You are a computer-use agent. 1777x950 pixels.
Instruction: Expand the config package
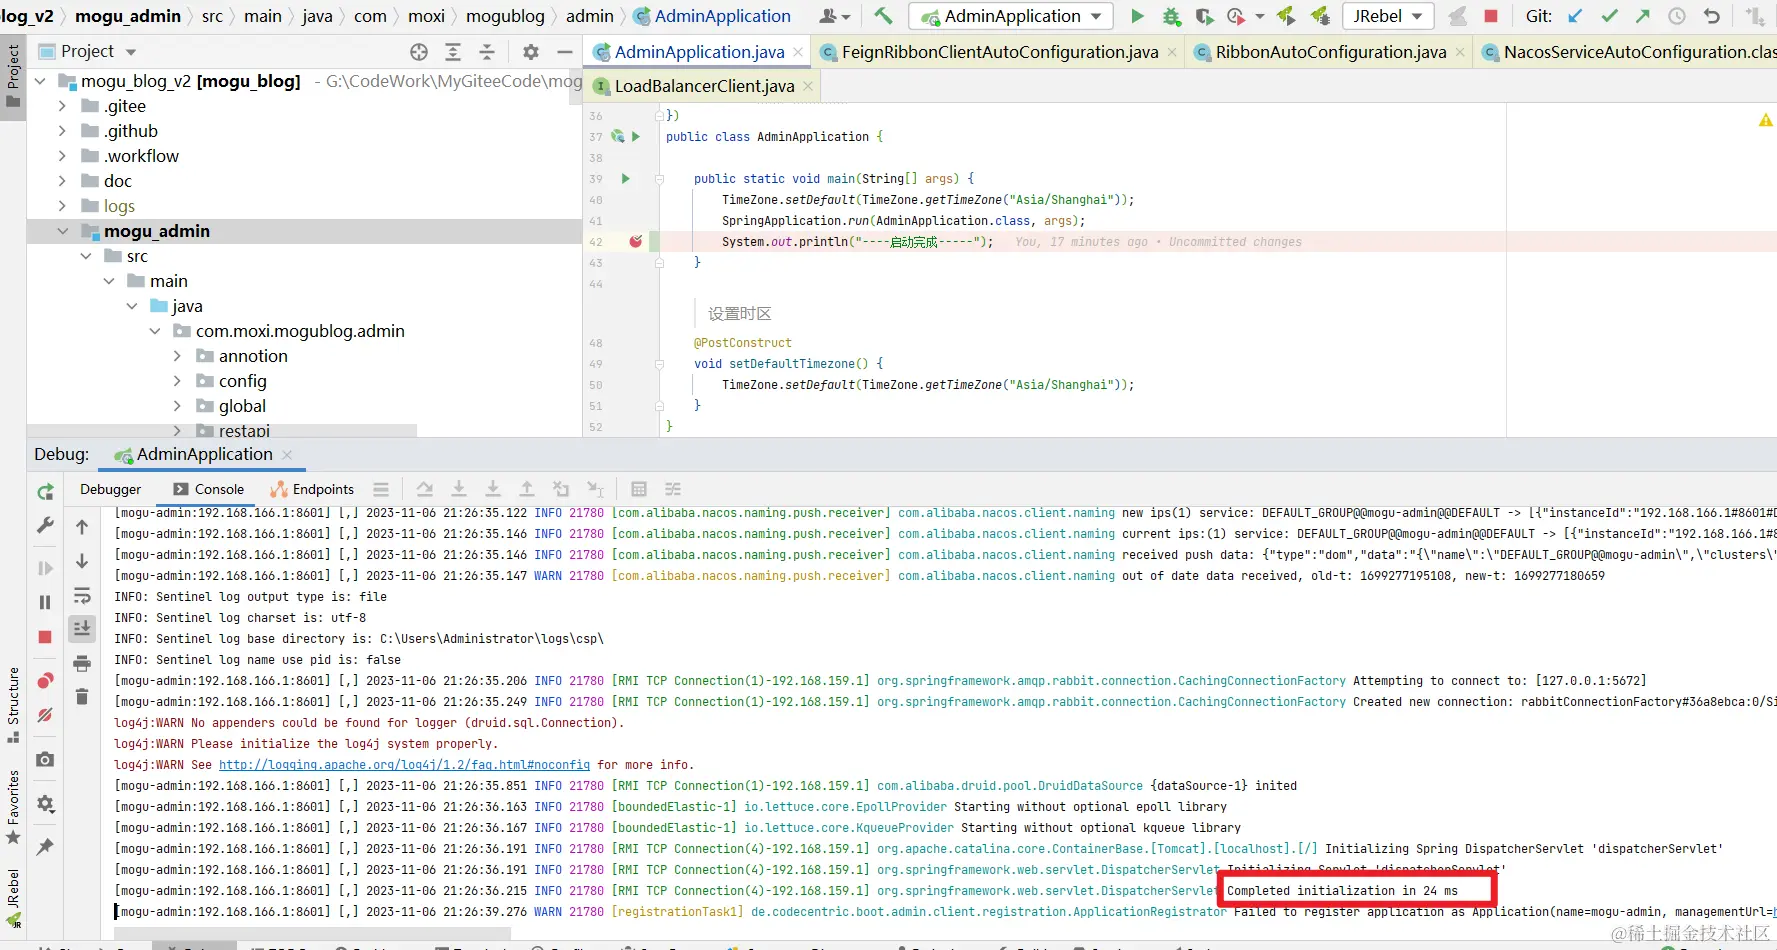coord(177,381)
